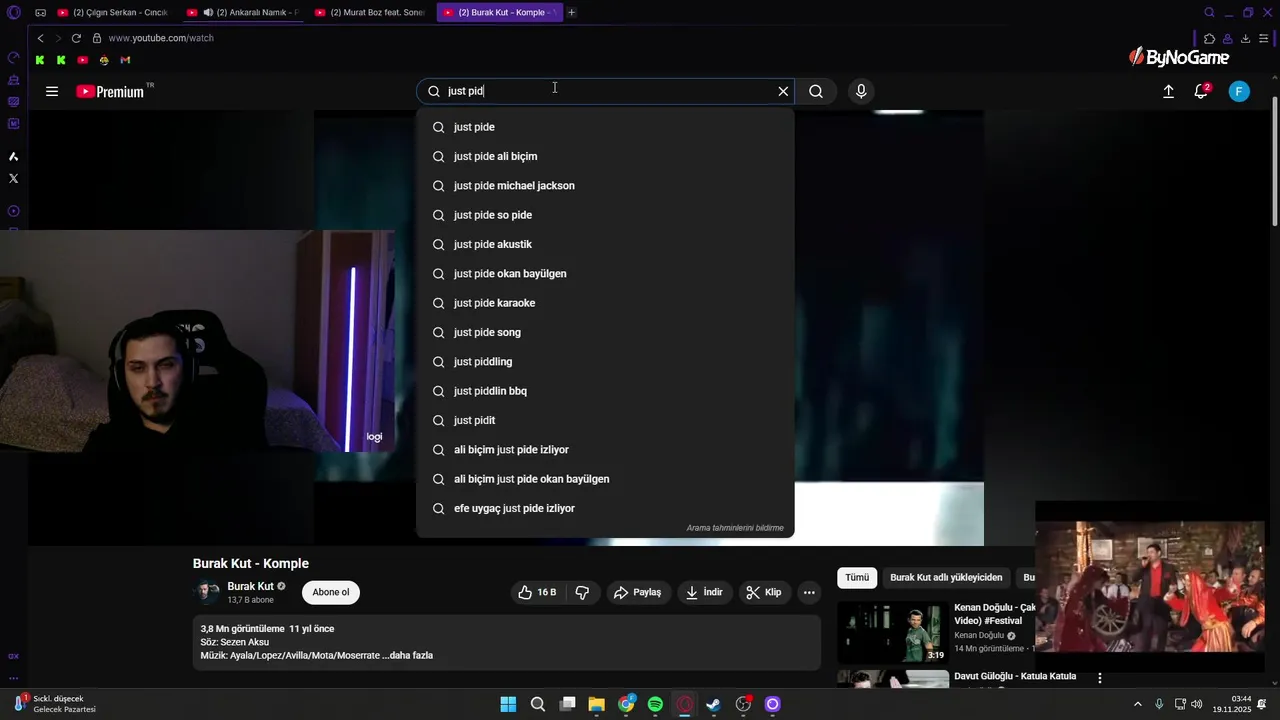This screenshot has height=720, width=1280.
Task: Select suggestion 'just piddlin bbq'
Action: coord(605,391)
